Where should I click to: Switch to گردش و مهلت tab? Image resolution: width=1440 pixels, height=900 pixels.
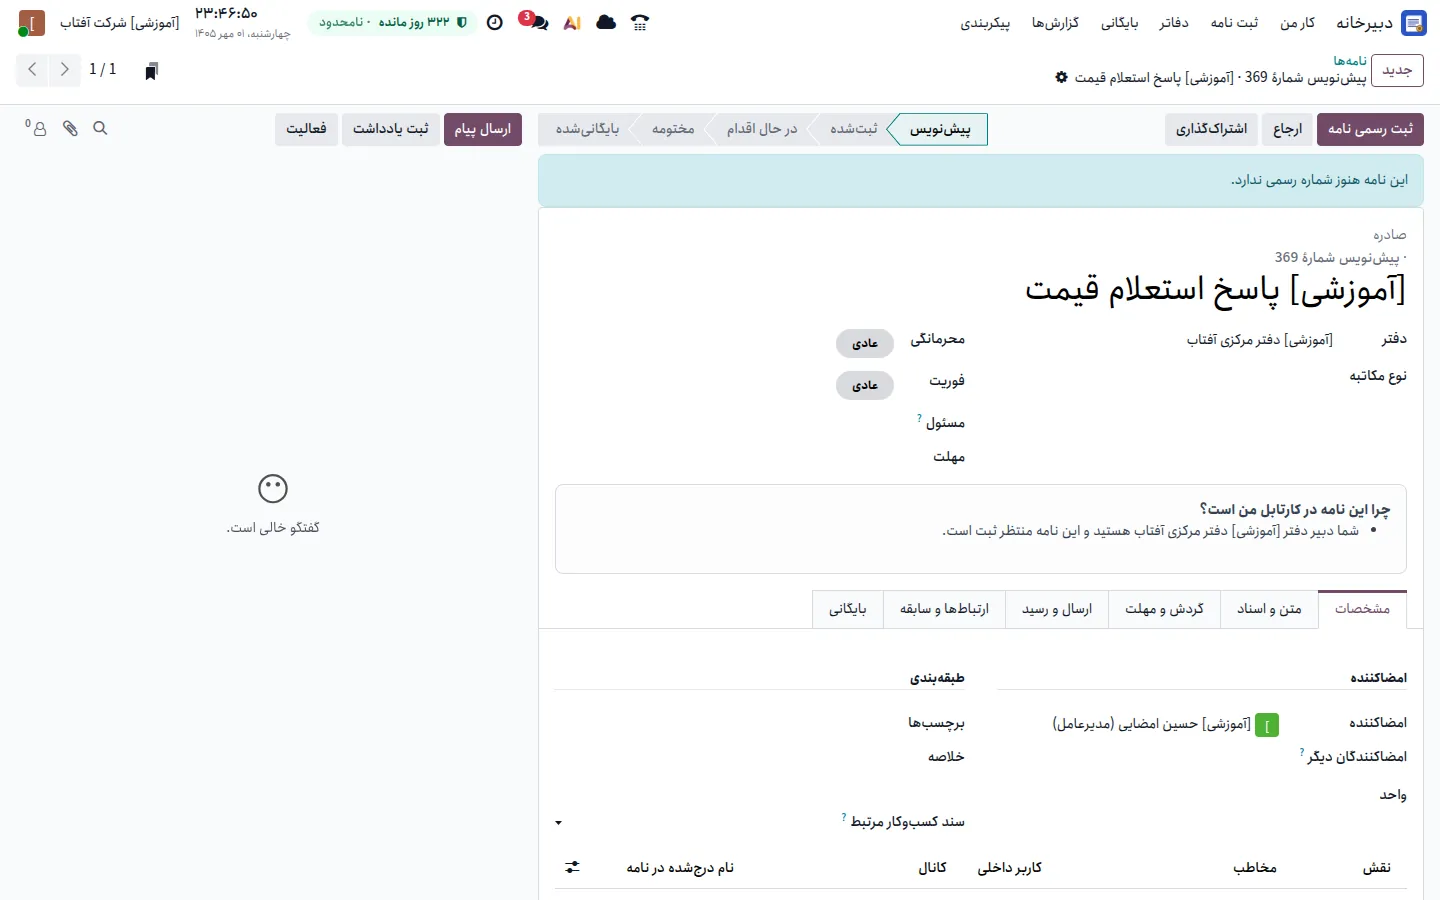1164,609
